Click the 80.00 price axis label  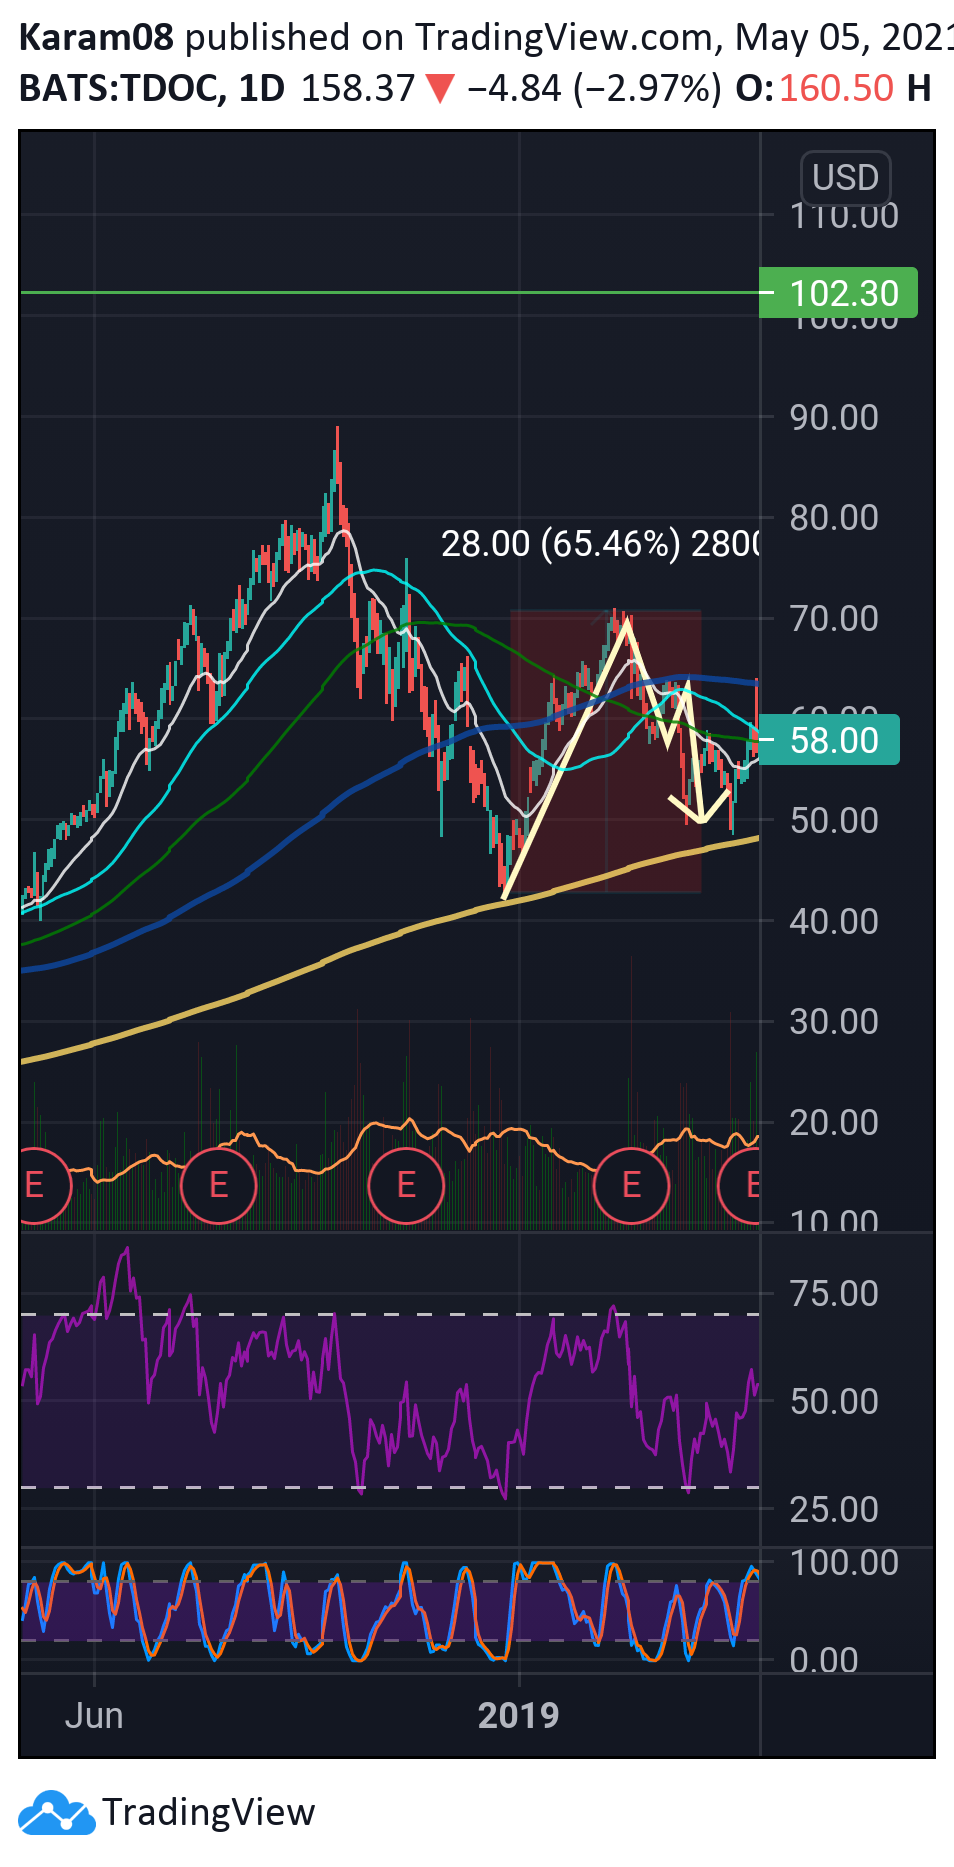(x=834, y=518)
